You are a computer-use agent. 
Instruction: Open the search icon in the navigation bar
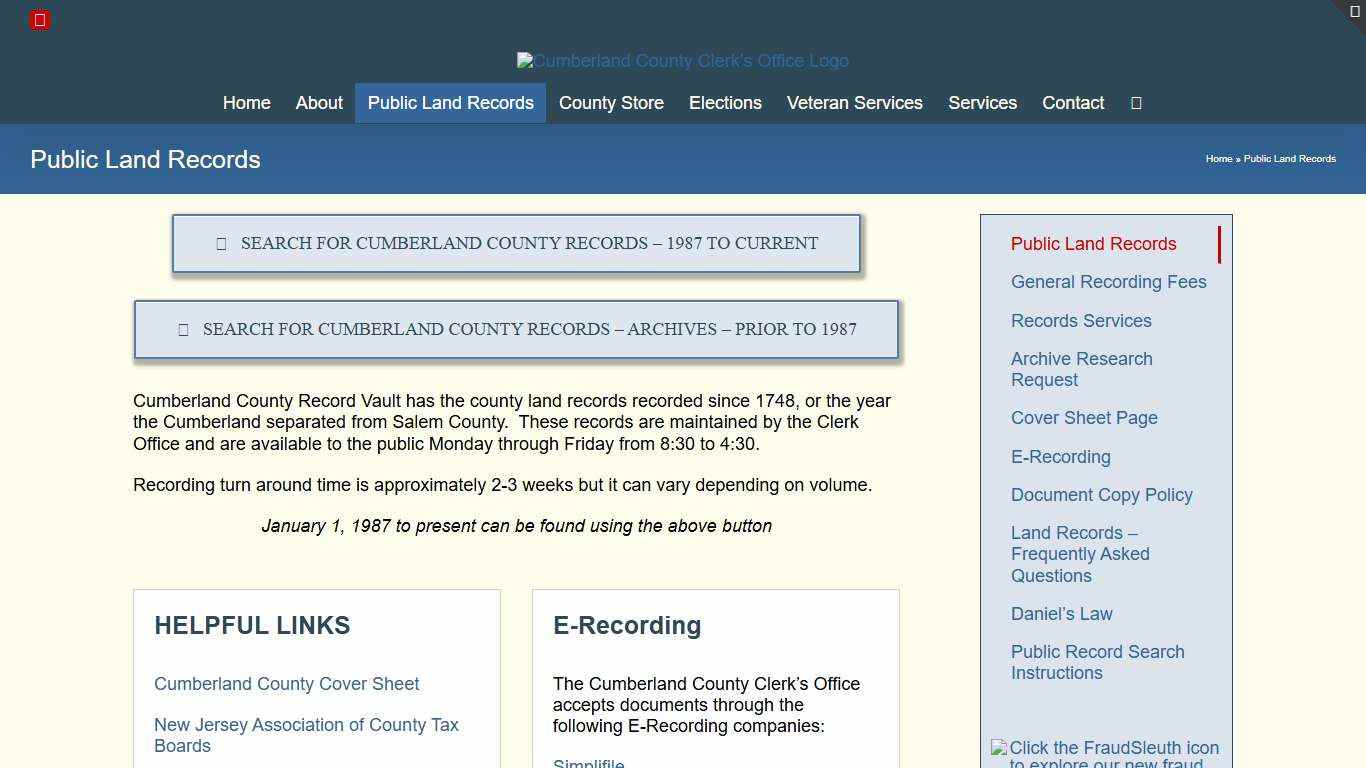[1135, 103]
